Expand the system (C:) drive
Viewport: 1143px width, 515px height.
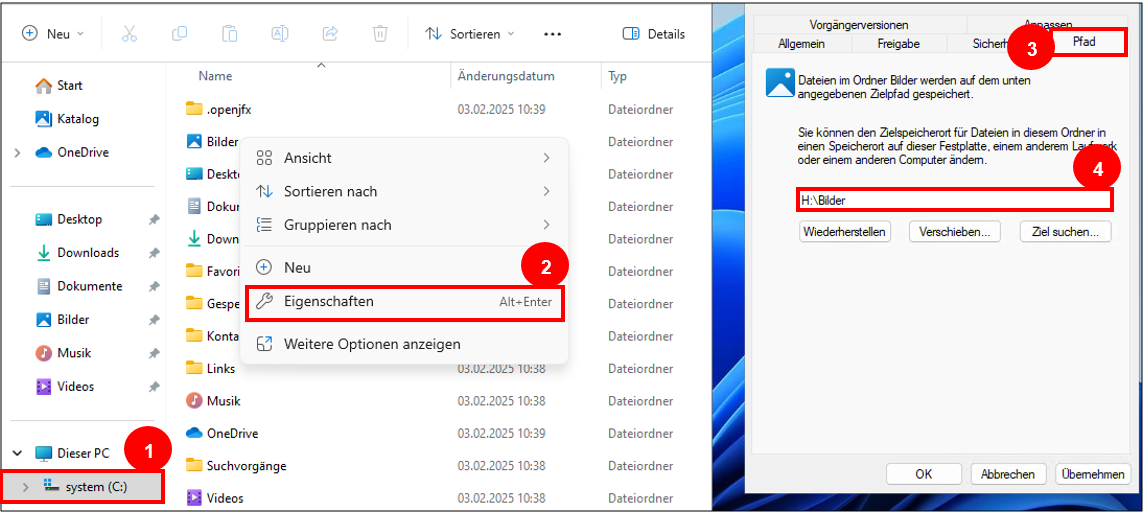click(x=26, y=487)
